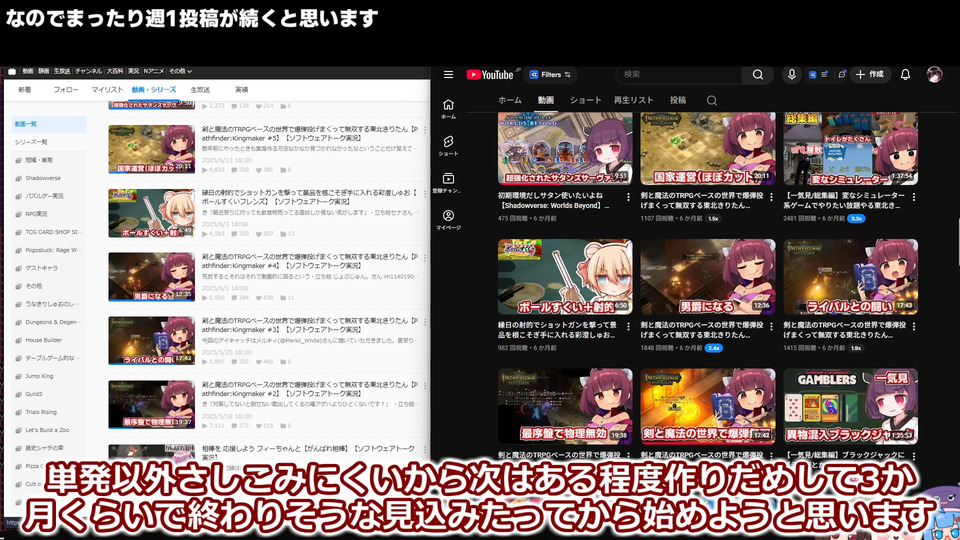Screen dimensions: 960x540
Task: Click the YouTube 検索 search field
Action: (x=680, y=75)
